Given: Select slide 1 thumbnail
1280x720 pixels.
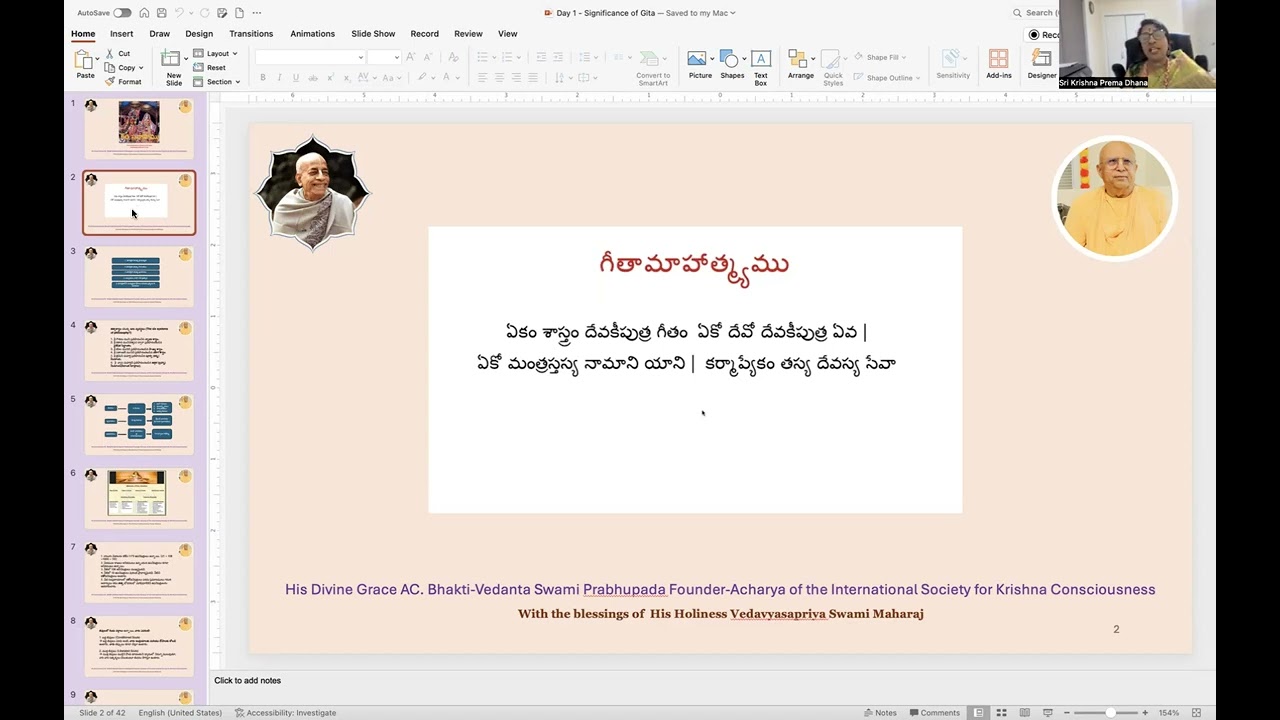Looking at the screenshot, I should point(139,128).
